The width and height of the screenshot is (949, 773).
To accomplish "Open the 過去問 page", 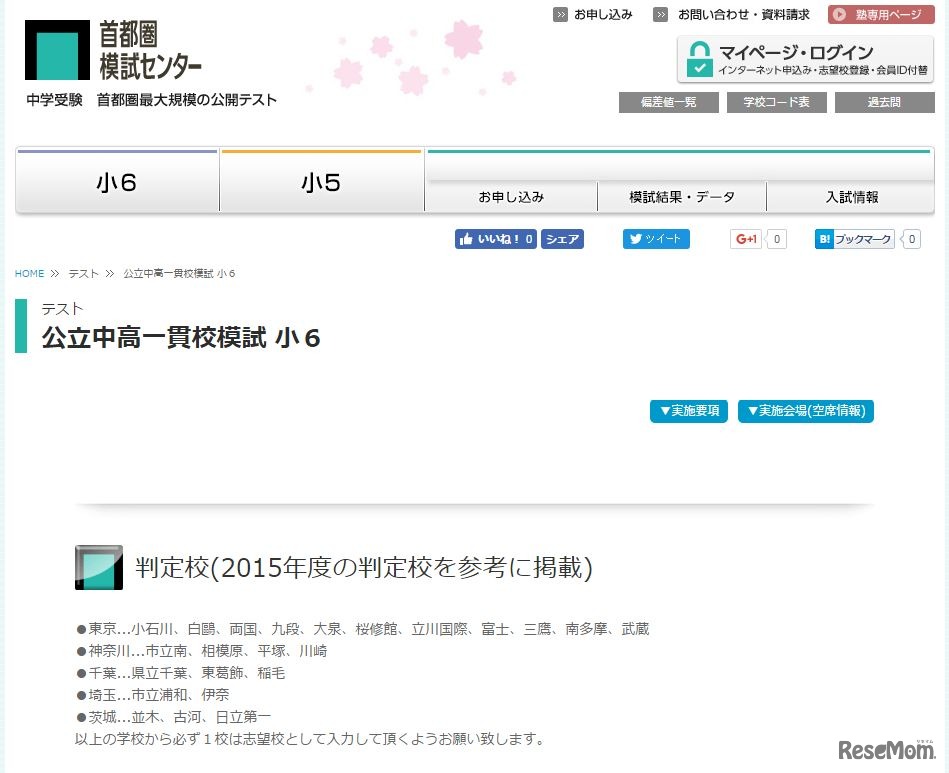I will (x=884, y=101).
